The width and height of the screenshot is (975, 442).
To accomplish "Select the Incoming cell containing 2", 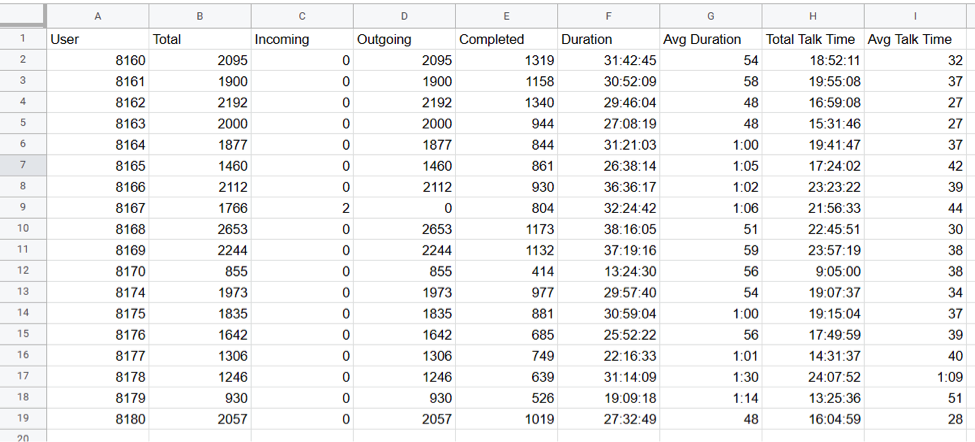I will 302,208.
